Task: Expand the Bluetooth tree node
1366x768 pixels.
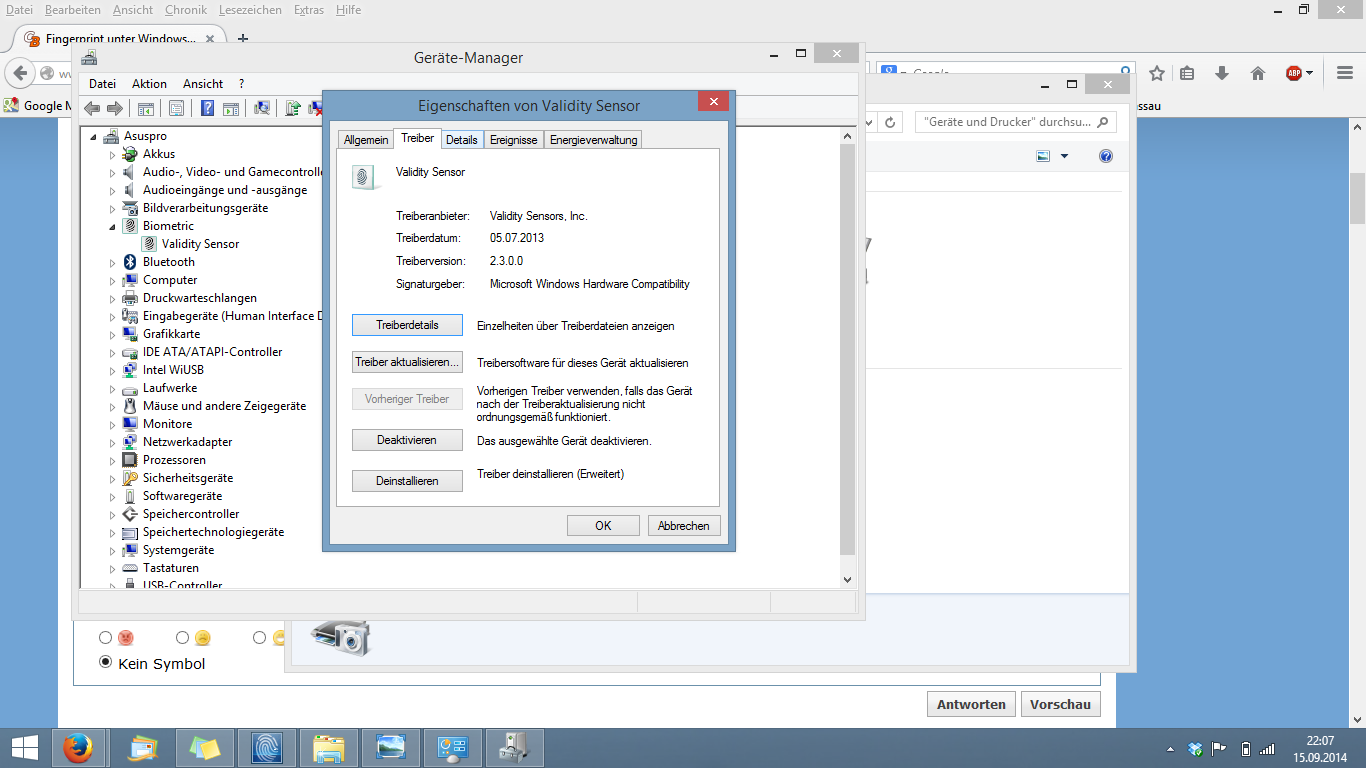Action: [113, 262]
